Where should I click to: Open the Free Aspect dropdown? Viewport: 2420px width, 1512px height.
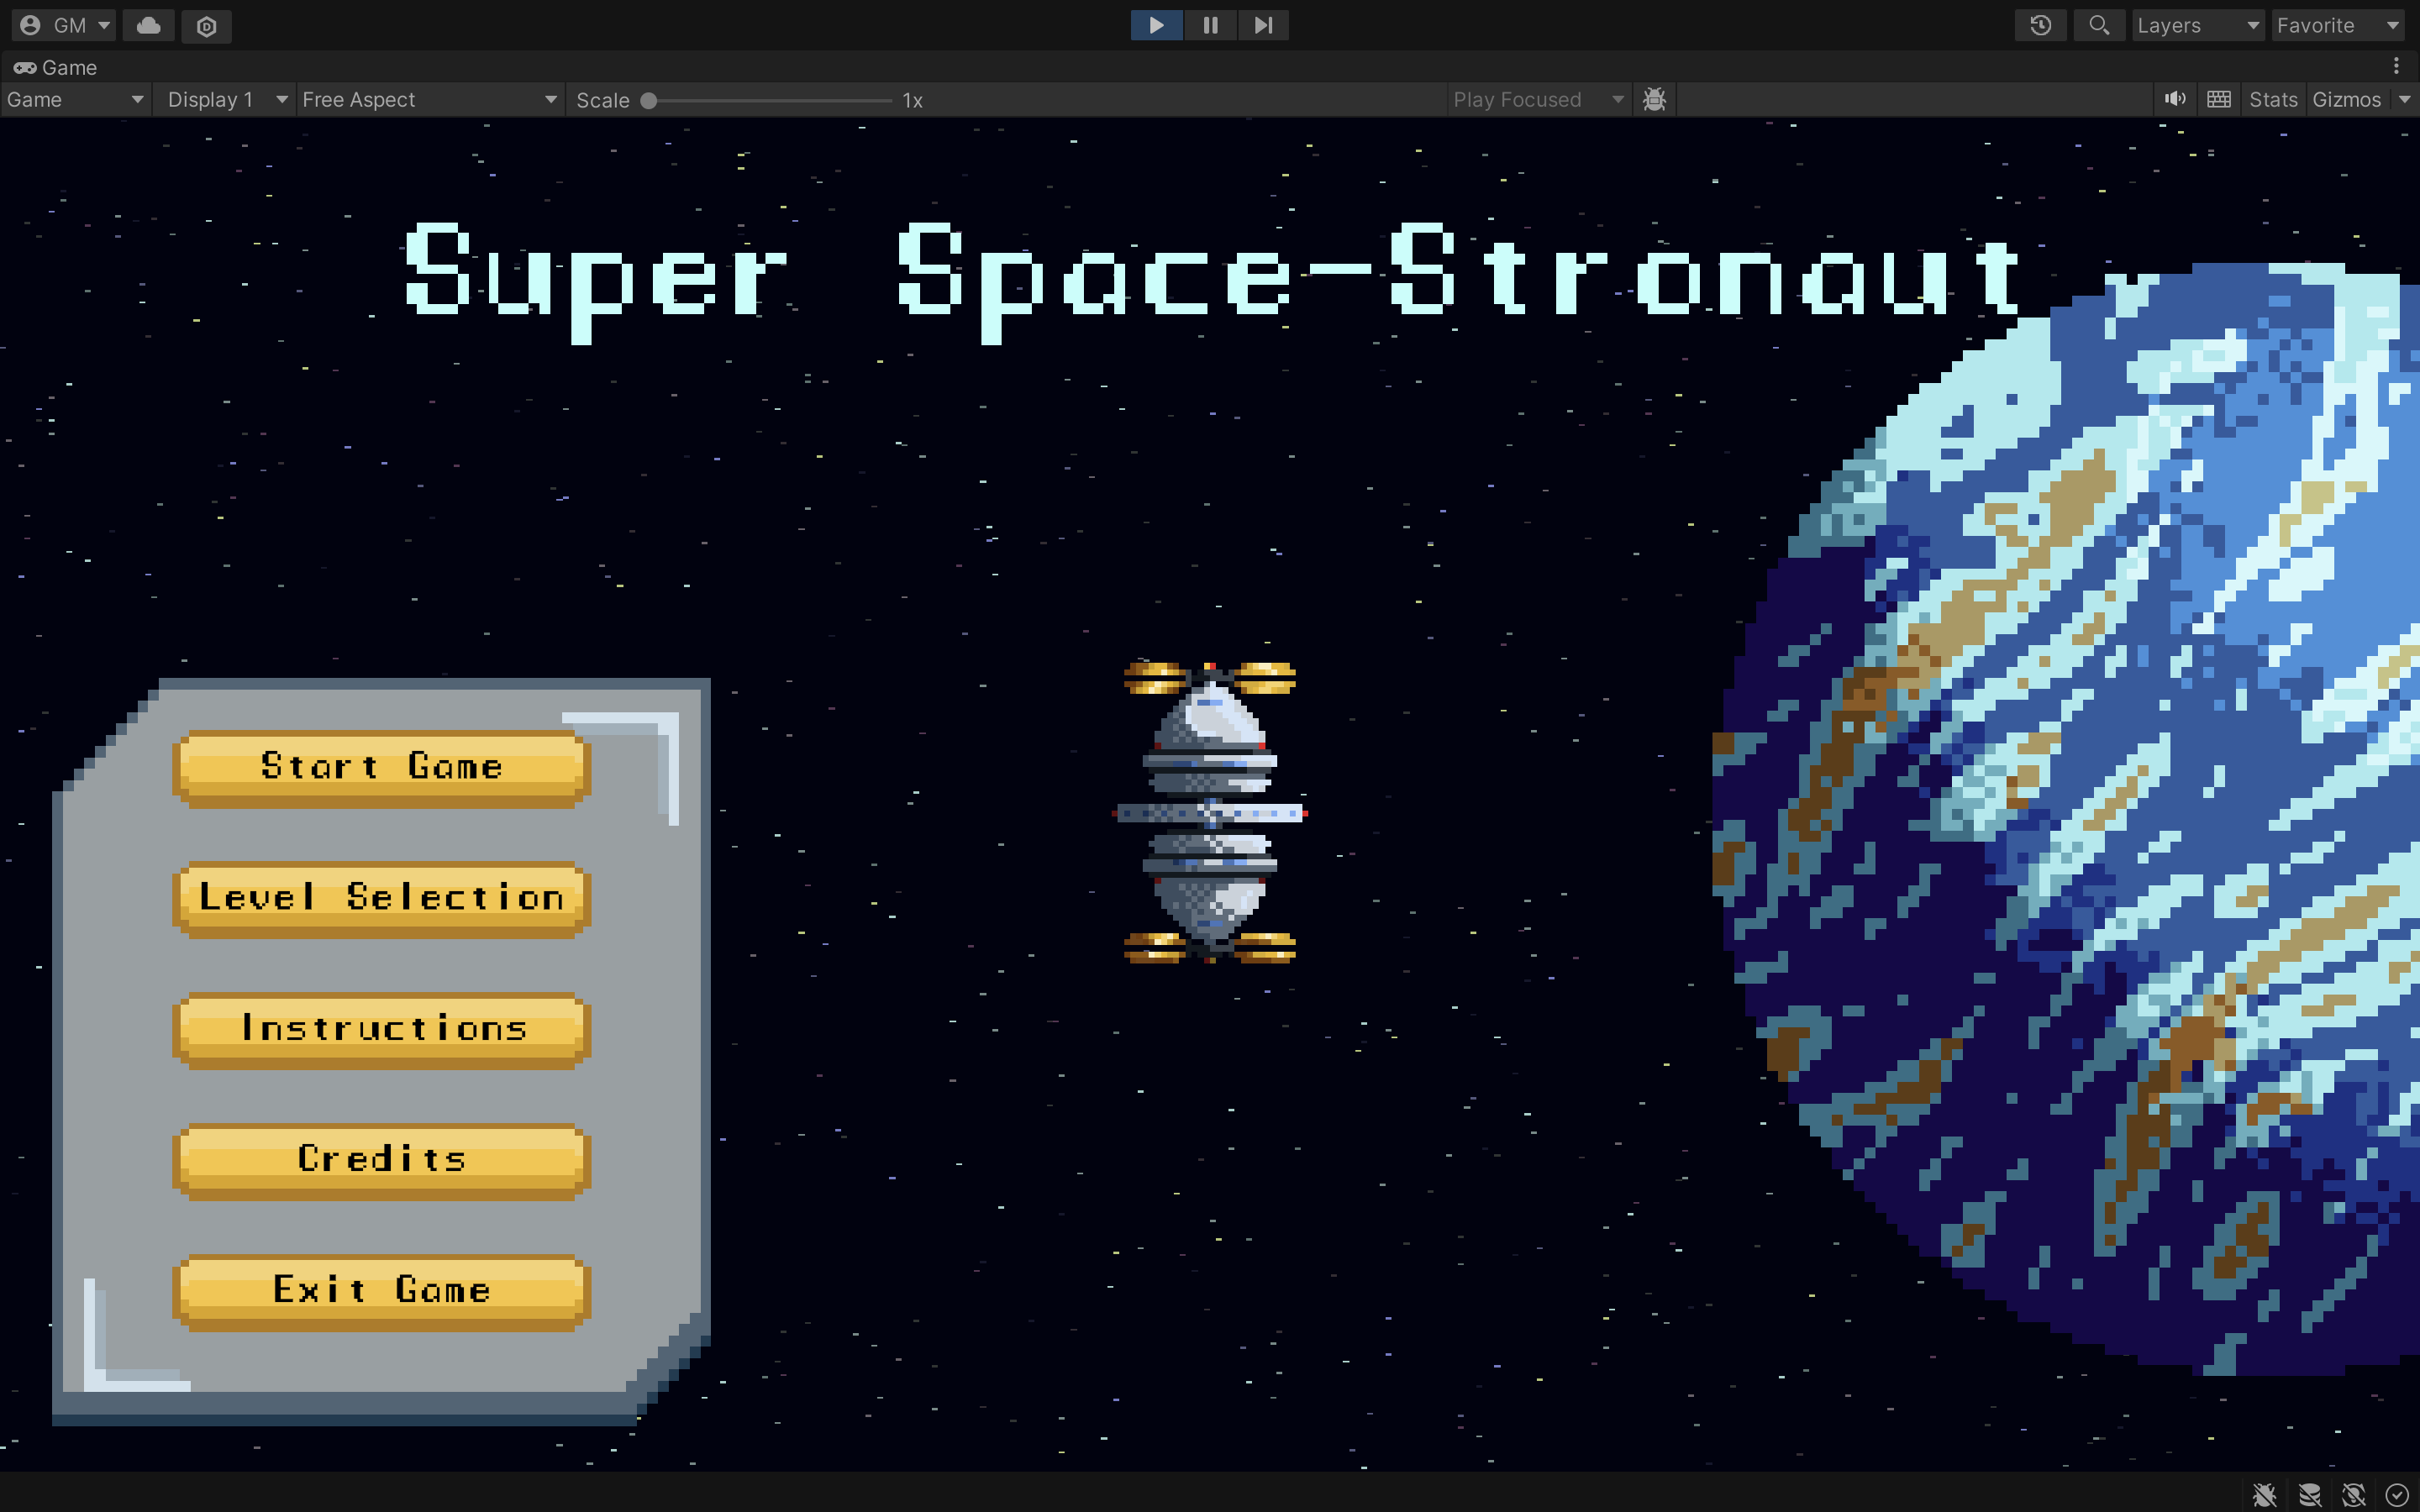click(x=429, y=99)
